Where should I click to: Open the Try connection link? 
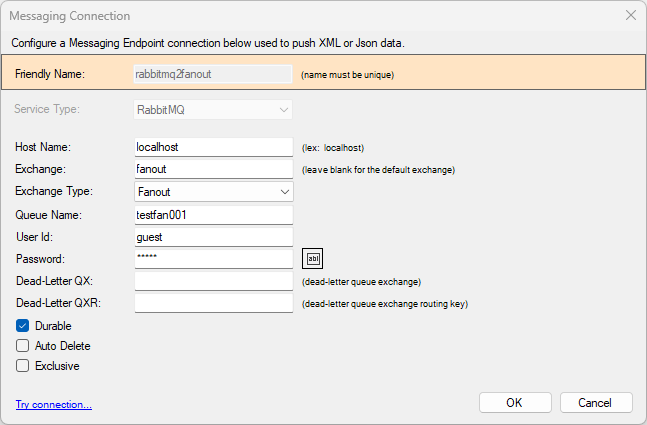(x=54, y=404)
